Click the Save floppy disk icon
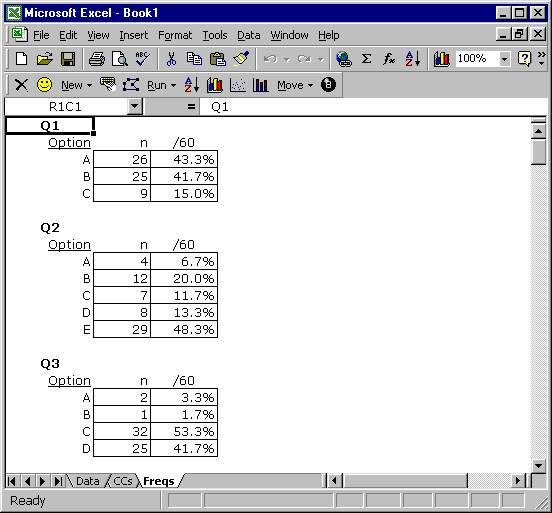The height and width of the screenshot is (513, 552). (68, 59)
